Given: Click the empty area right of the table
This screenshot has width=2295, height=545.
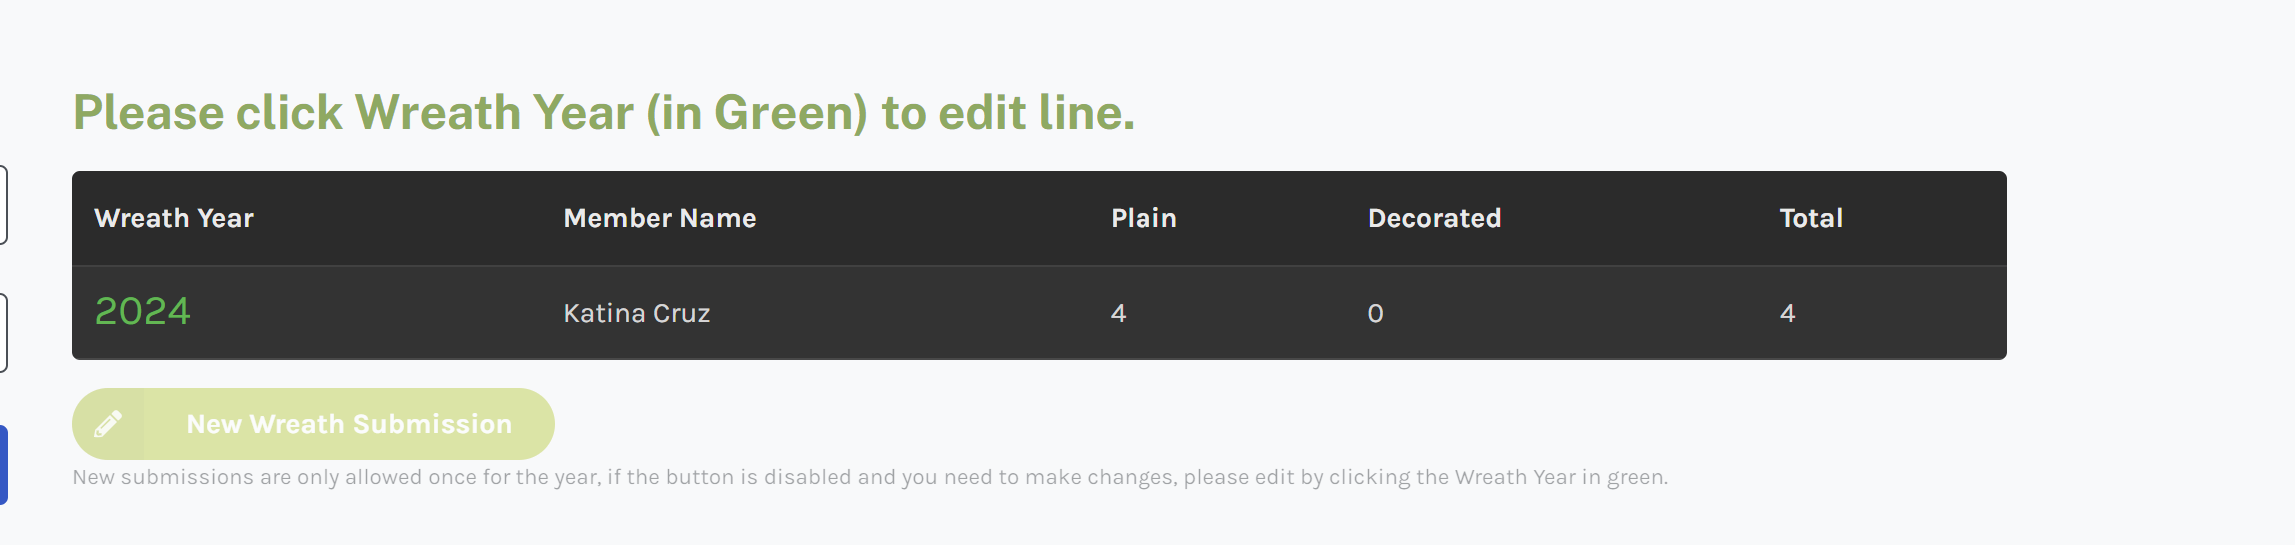Looking at the screenshot, I should [x=2150, y=265].
